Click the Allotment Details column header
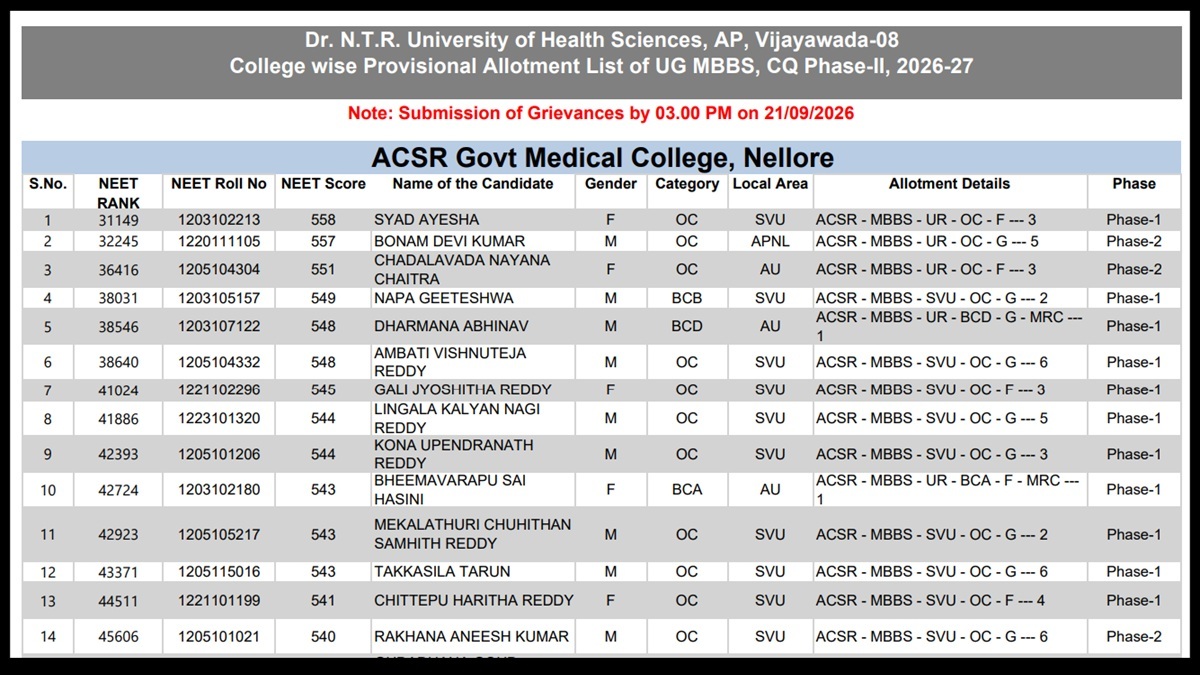 tap(950, 184)
